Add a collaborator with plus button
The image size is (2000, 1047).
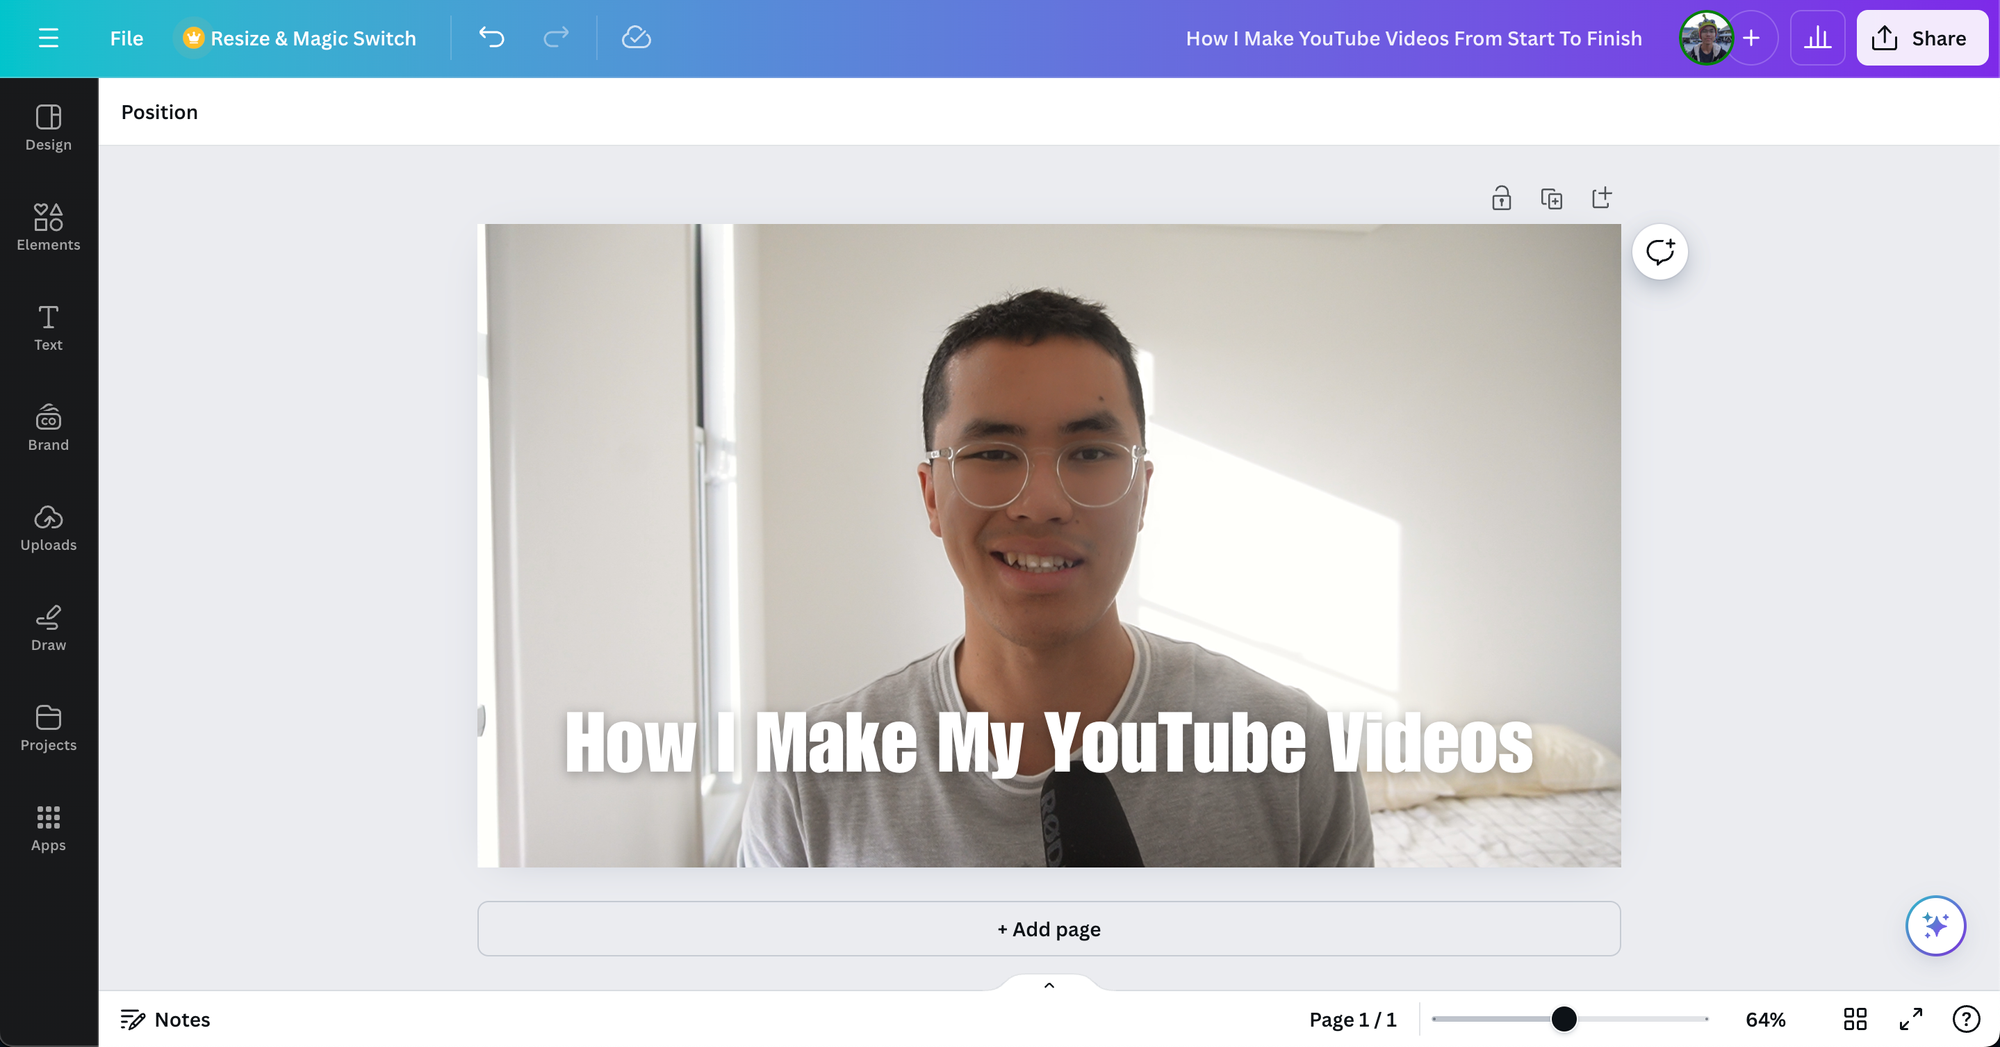pos(1751,38)
